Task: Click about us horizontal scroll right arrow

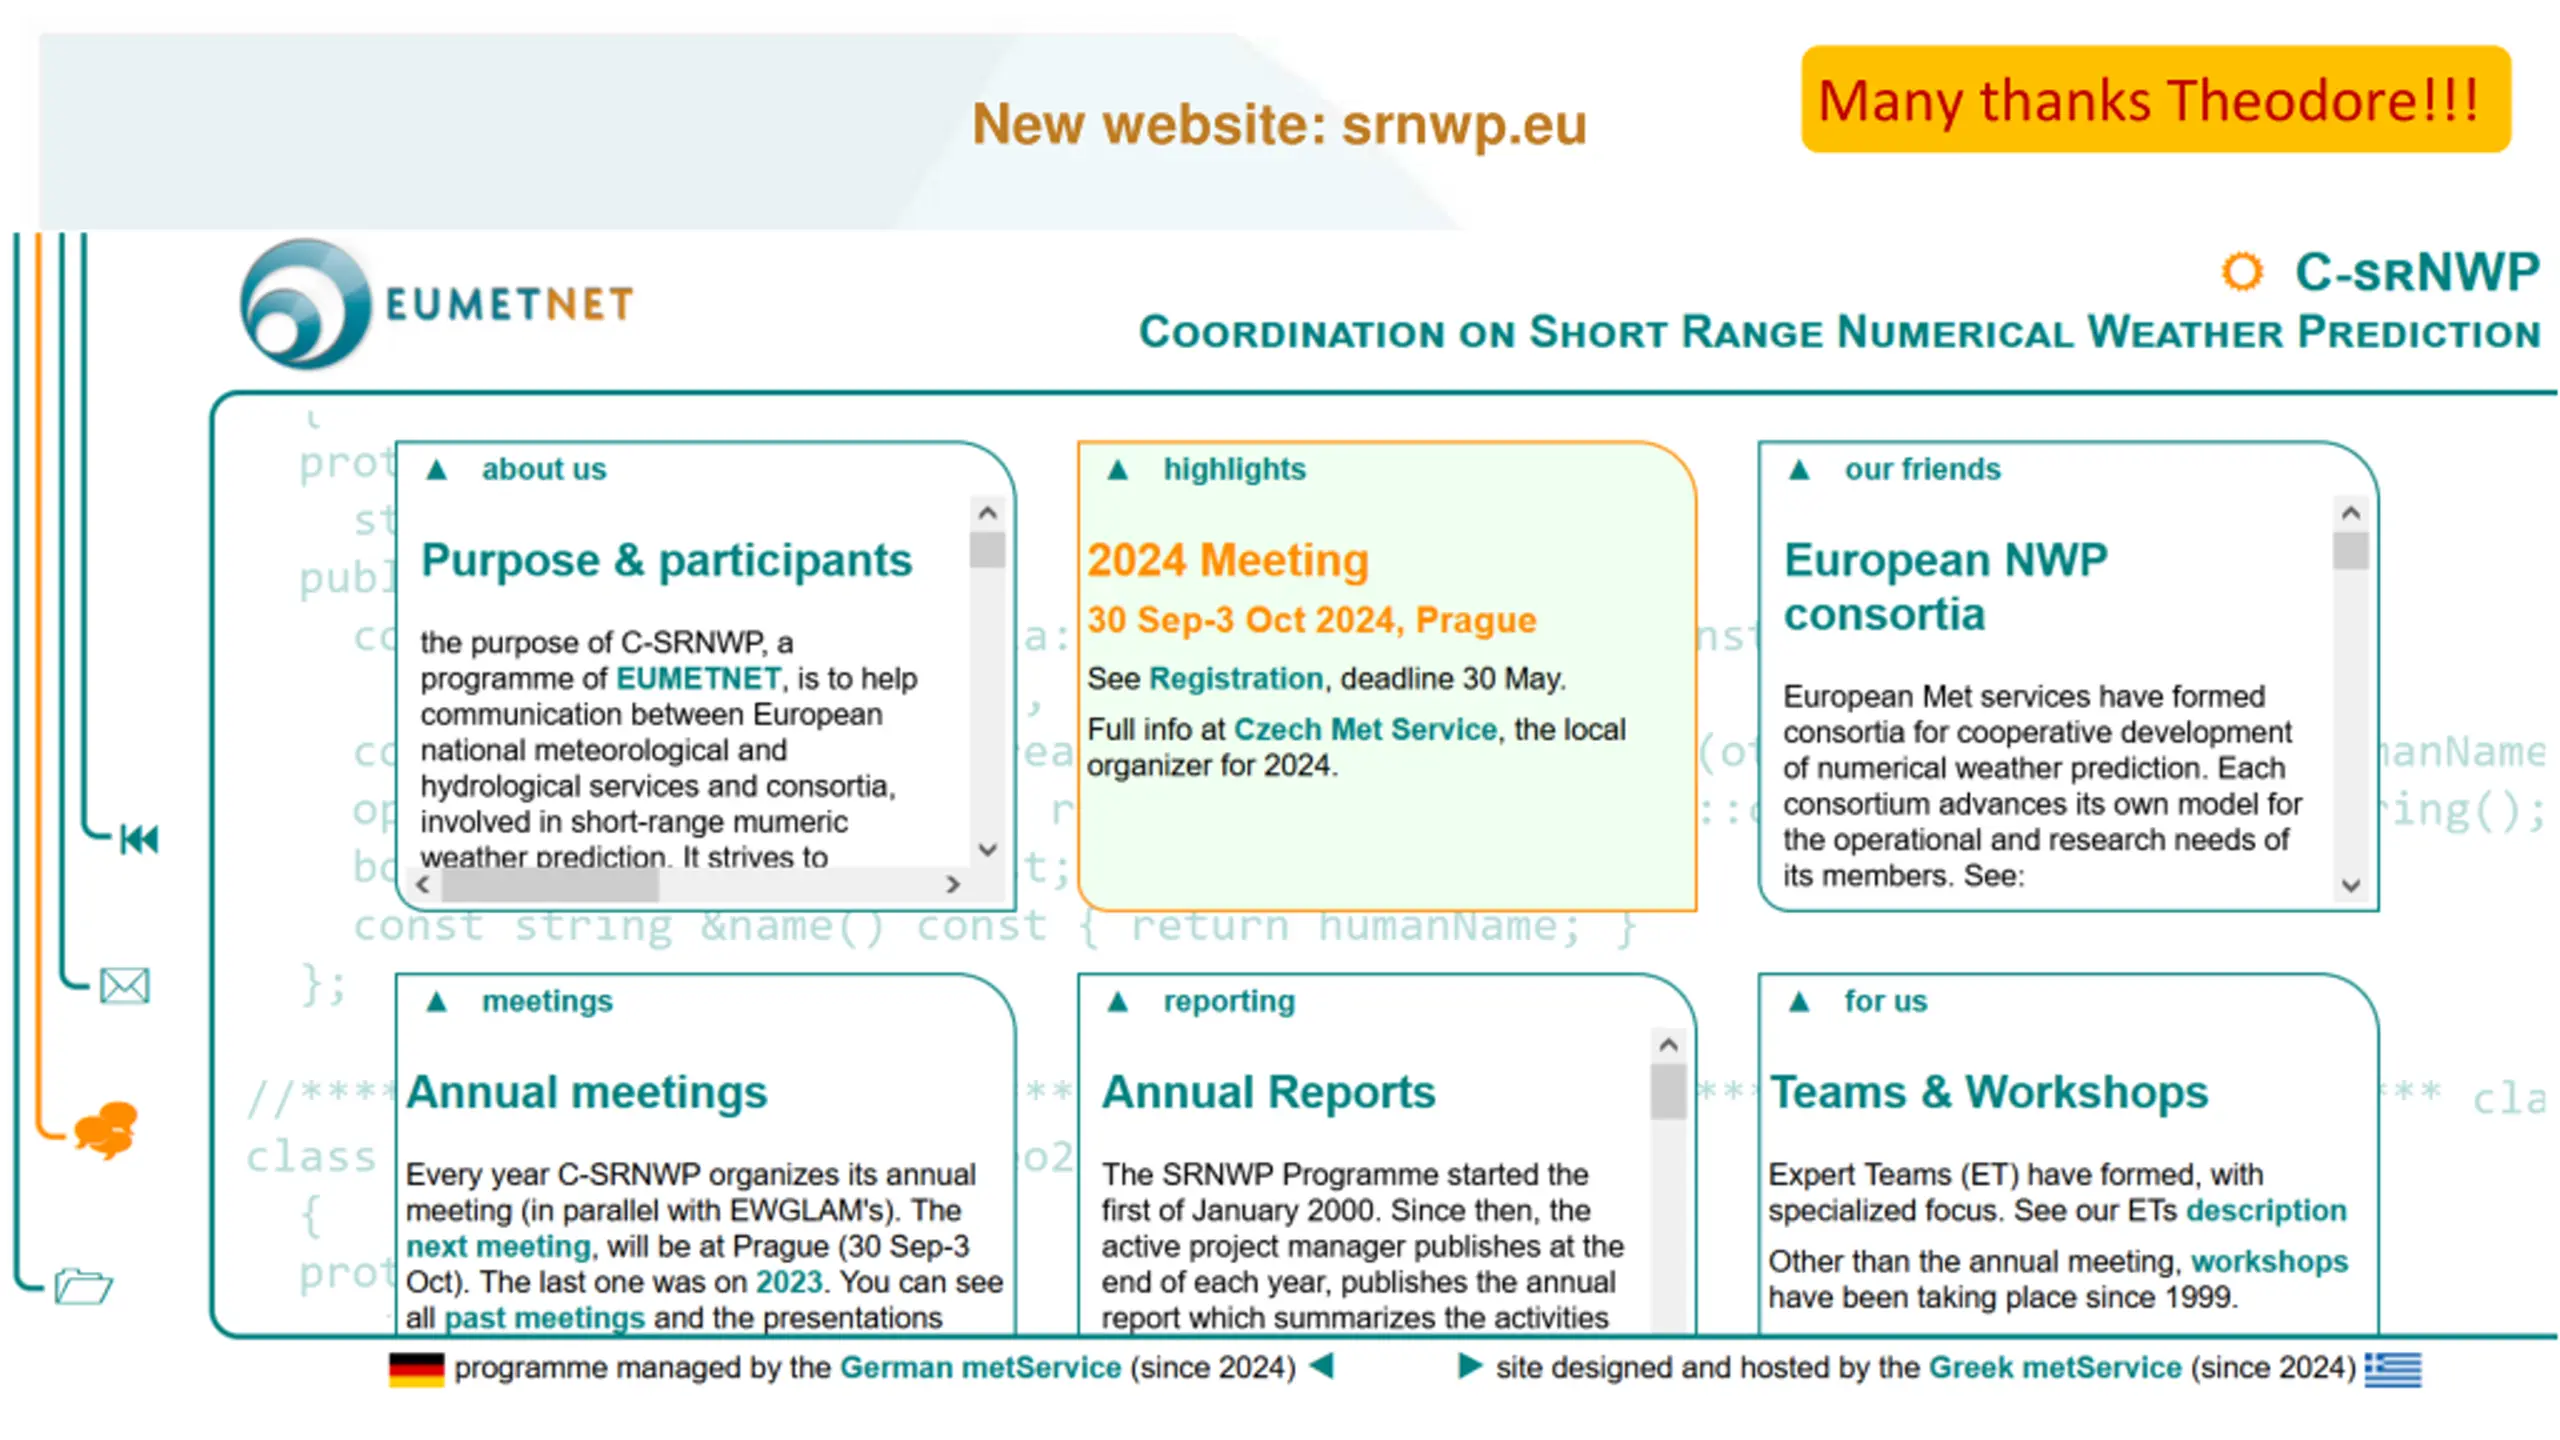Action: tap(953, 884)
